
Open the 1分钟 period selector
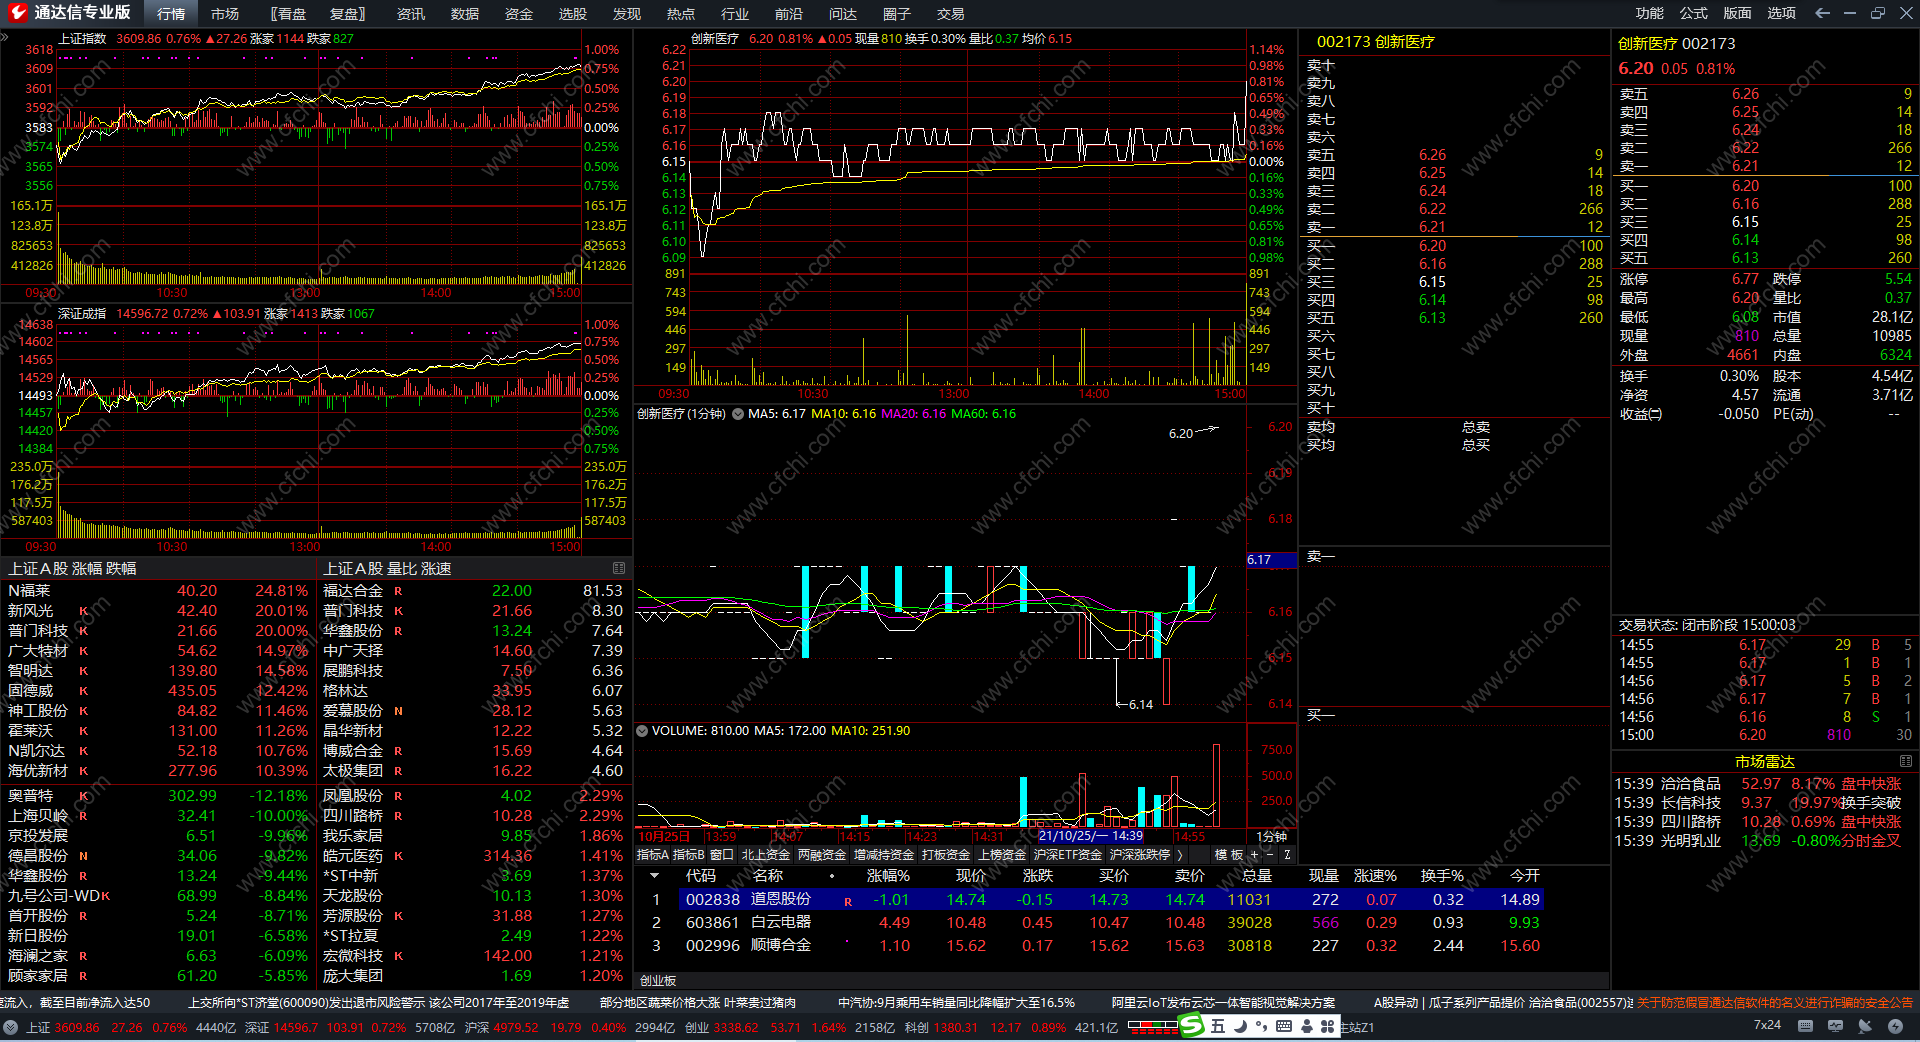(1272, 836)
